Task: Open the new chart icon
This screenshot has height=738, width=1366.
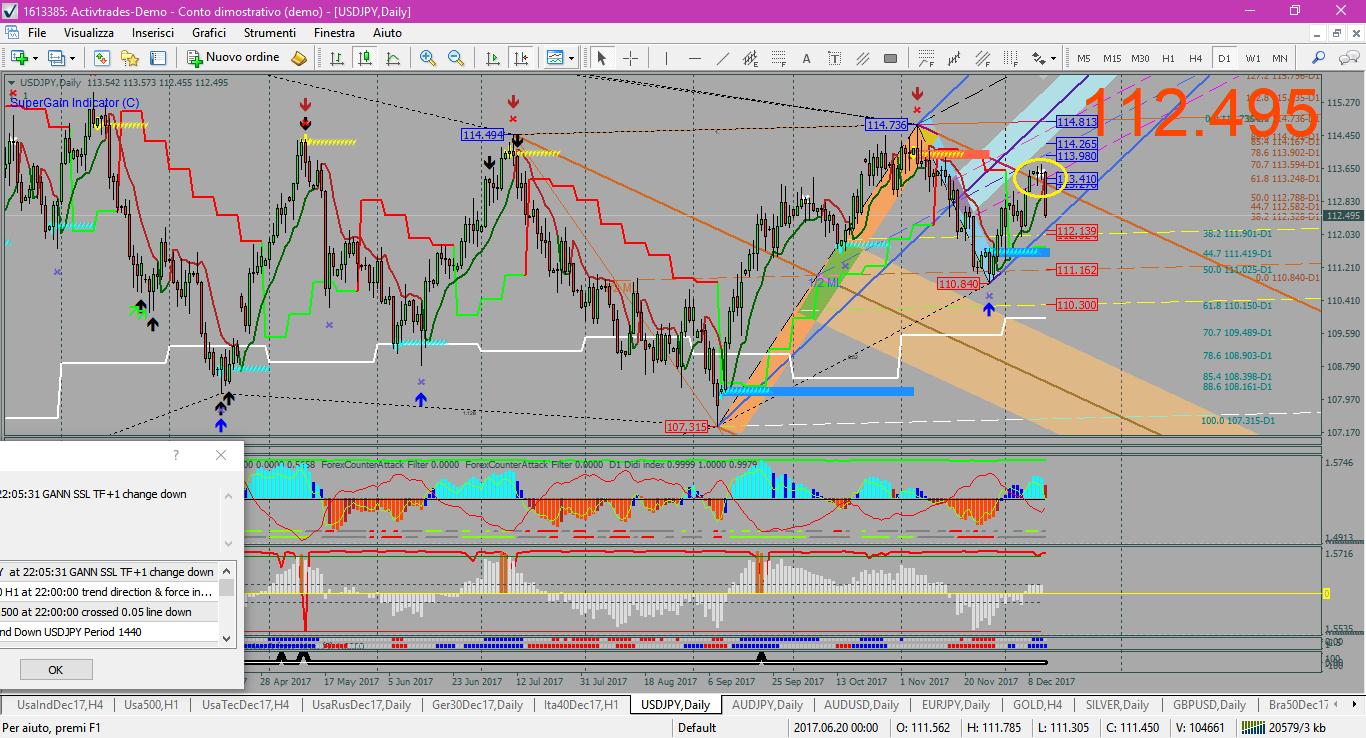Action: click(19, 58)
